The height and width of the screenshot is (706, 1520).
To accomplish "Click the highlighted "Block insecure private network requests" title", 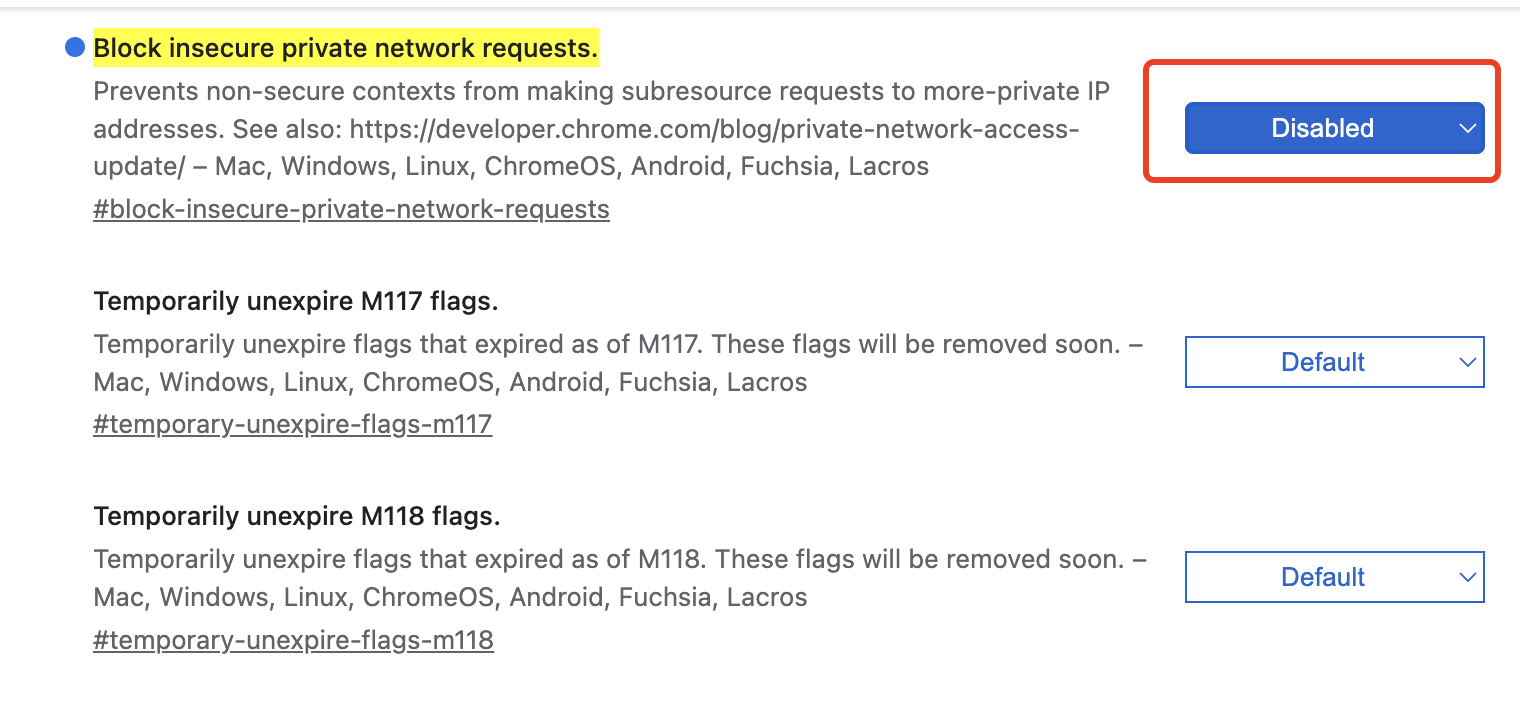I will click(345, 47).
